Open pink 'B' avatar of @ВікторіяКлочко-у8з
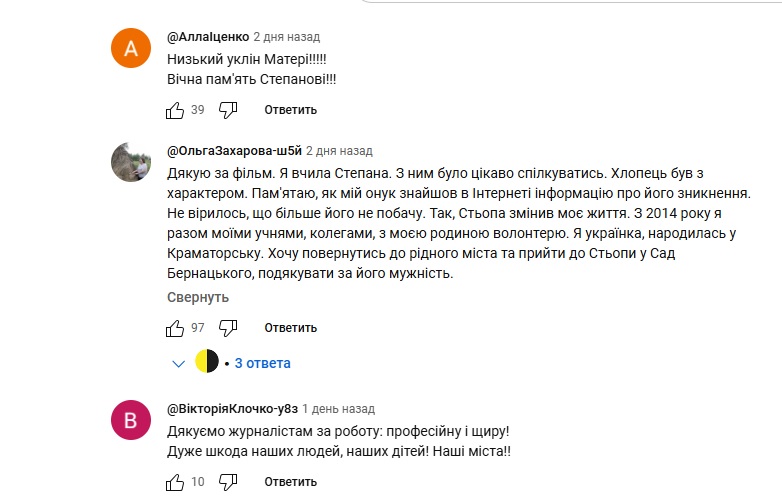This screenshot has width=782, height=500. (131, 420)
